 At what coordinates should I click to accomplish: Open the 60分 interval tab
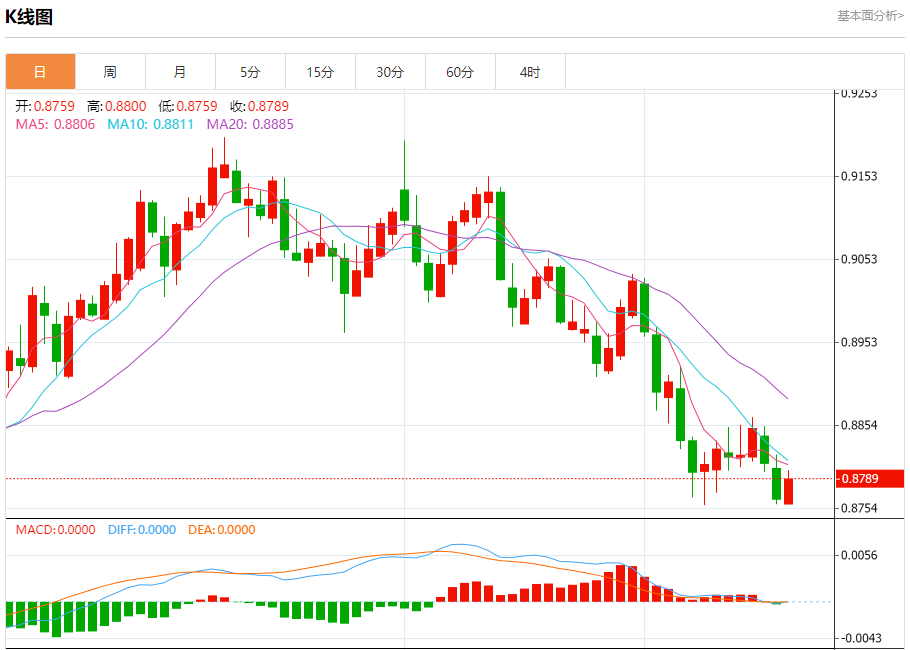pyautogui.click(x=460, y=72)
